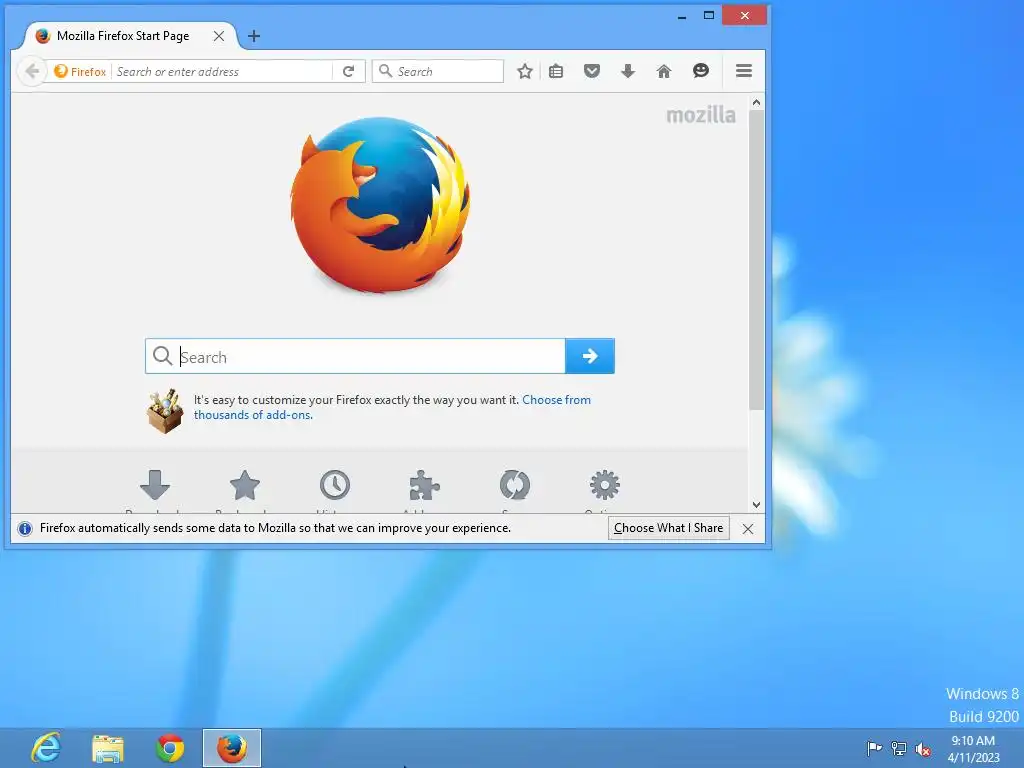1024x768 pixels.
Task: Reload the current page
Action: coord(349,71)
